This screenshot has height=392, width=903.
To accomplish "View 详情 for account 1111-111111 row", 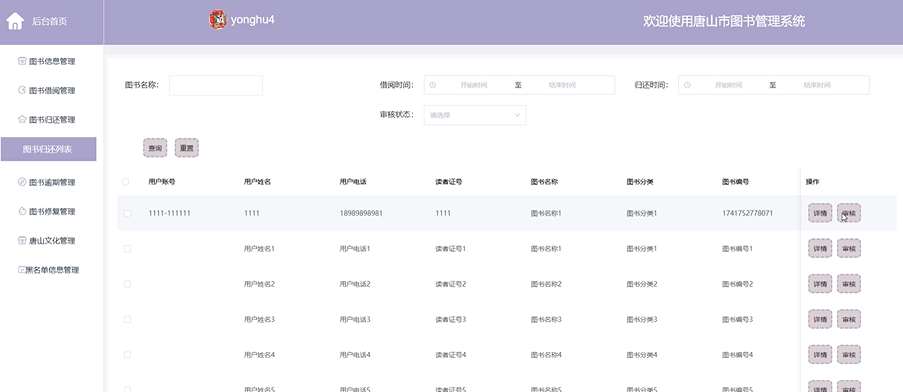I will click(820, 213).
